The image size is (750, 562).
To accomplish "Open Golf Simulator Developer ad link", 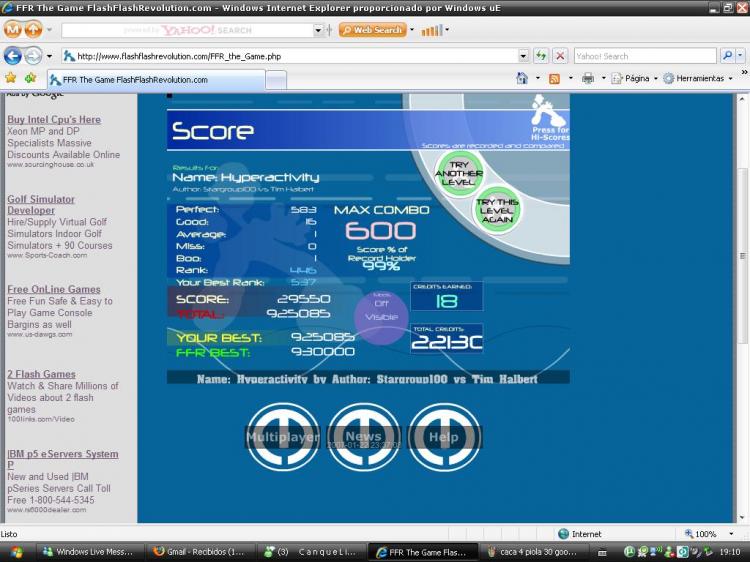I will pyautogui.click(x=41, y=205).
